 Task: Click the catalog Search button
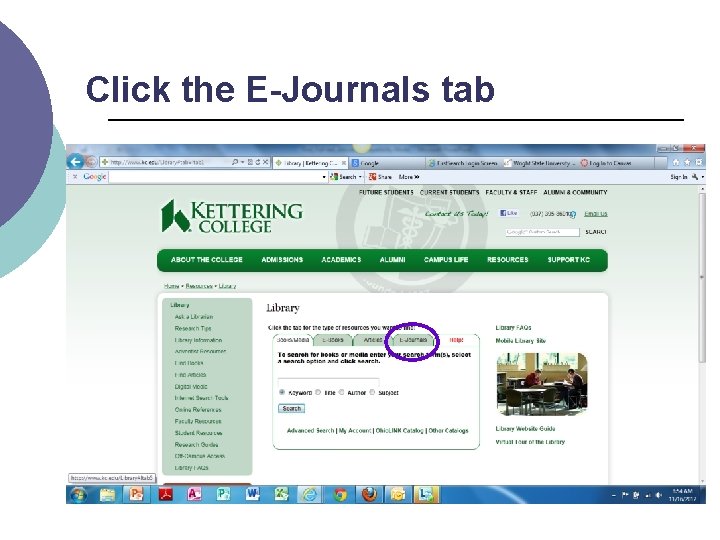pyautogui.click(x=291, y=408)
